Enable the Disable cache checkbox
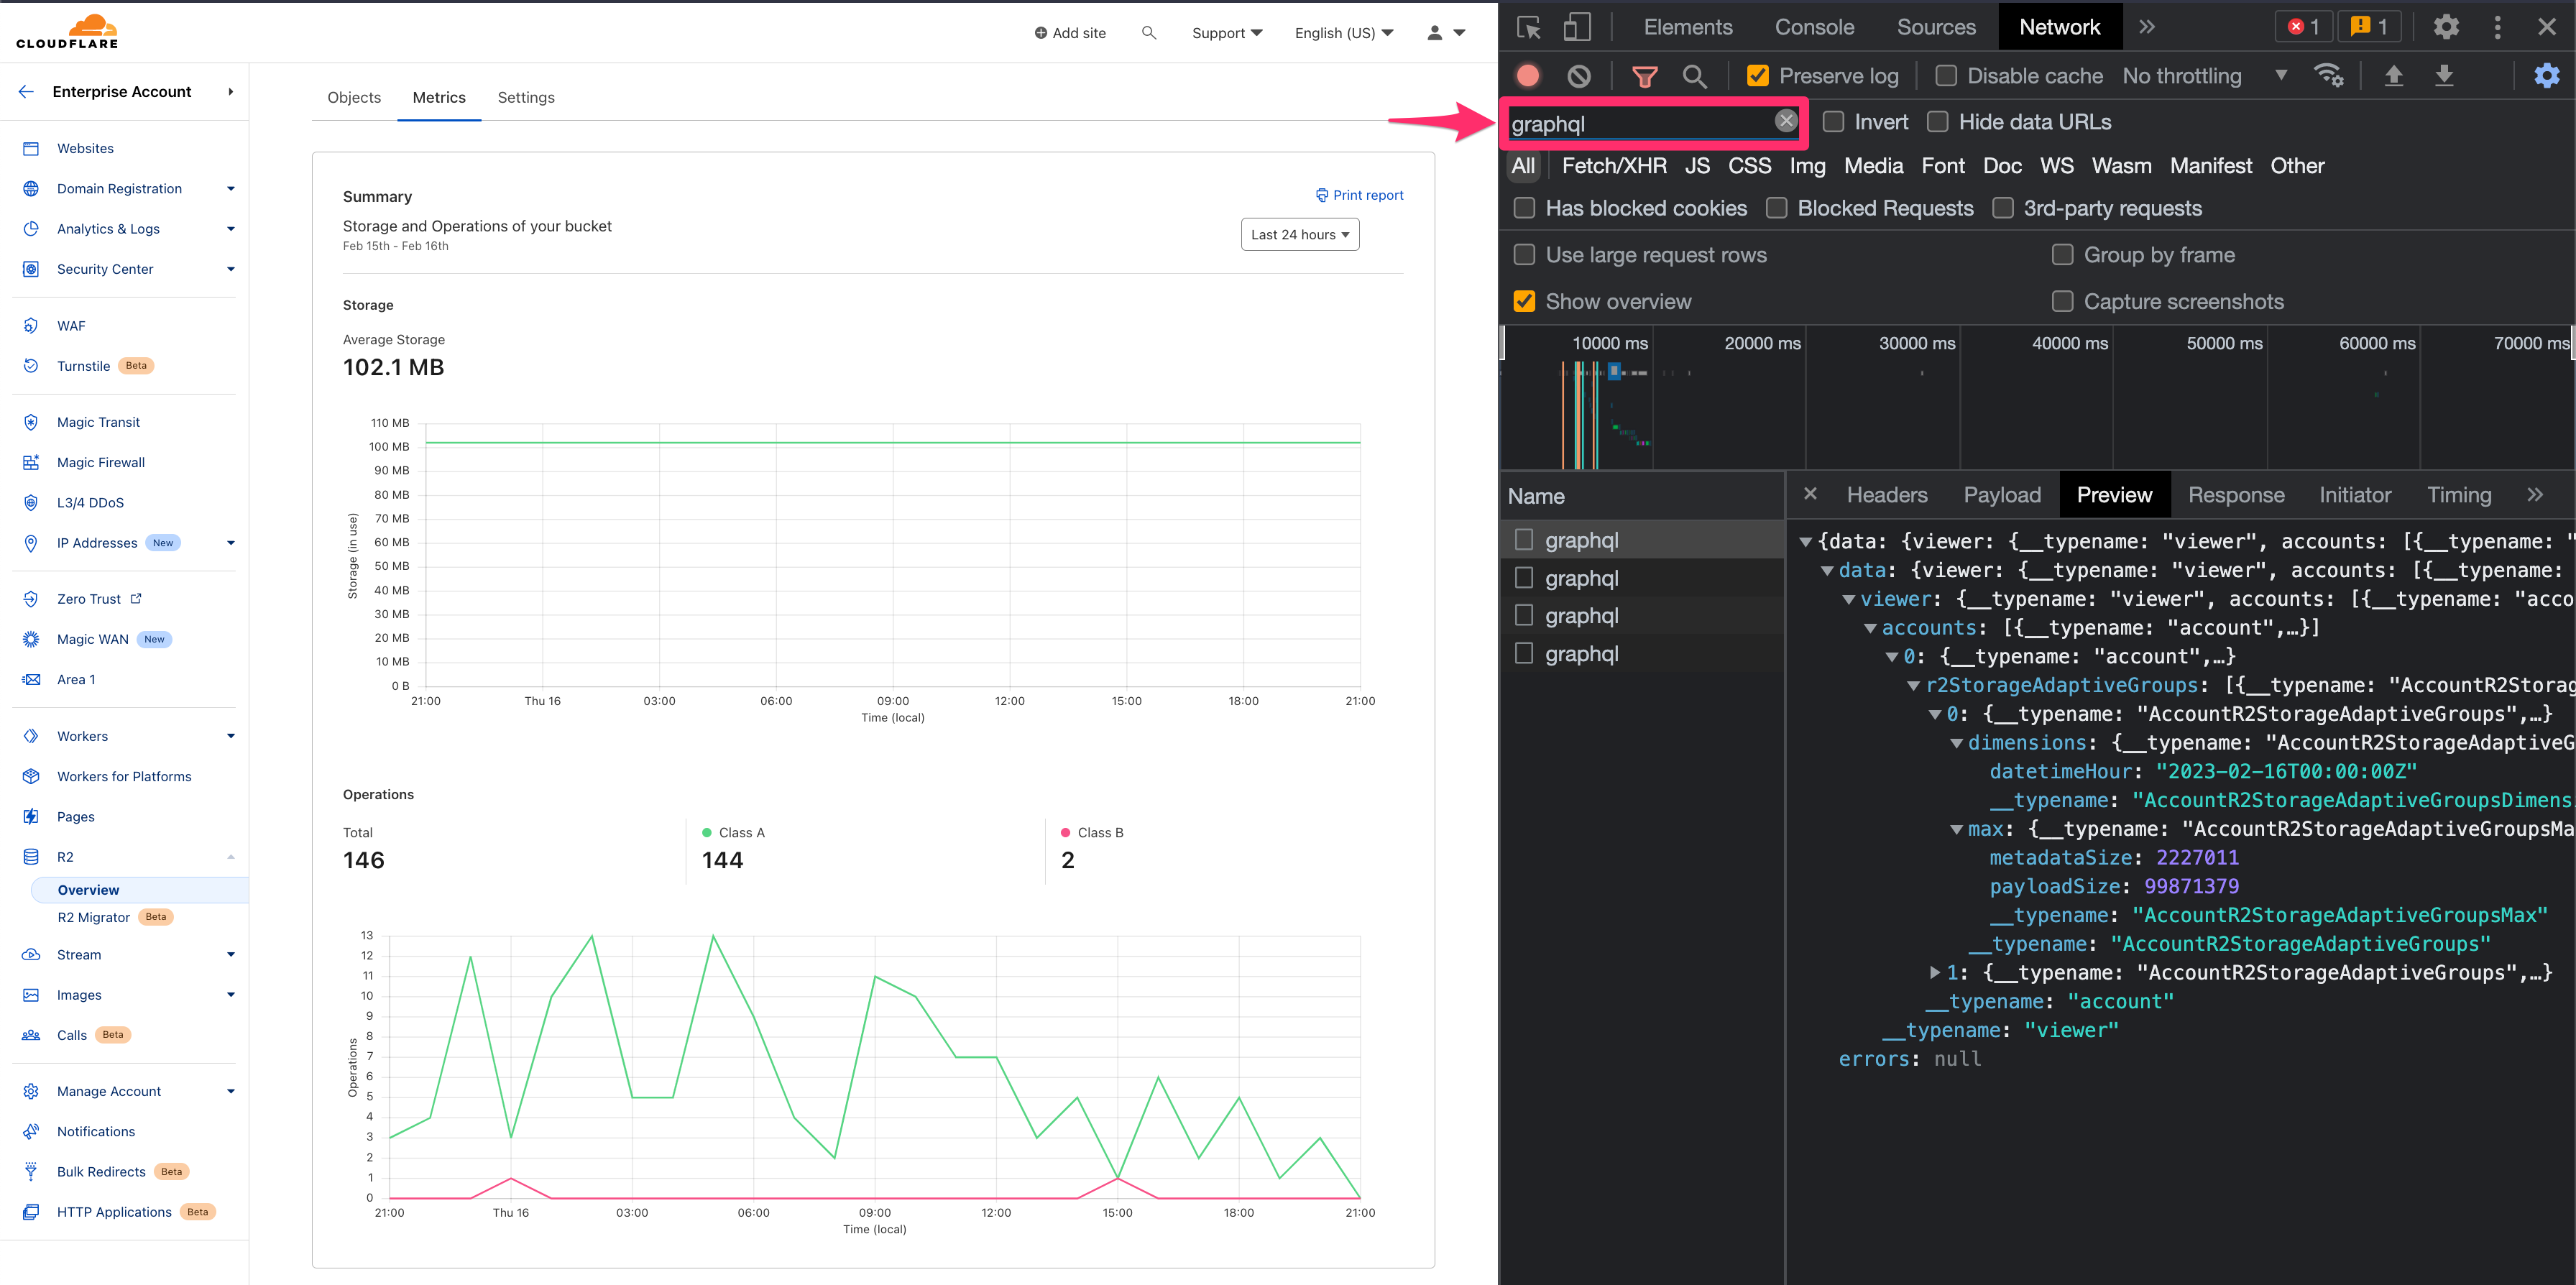This screenshot has height=1285, width=2576. (x=1946, y=76)
